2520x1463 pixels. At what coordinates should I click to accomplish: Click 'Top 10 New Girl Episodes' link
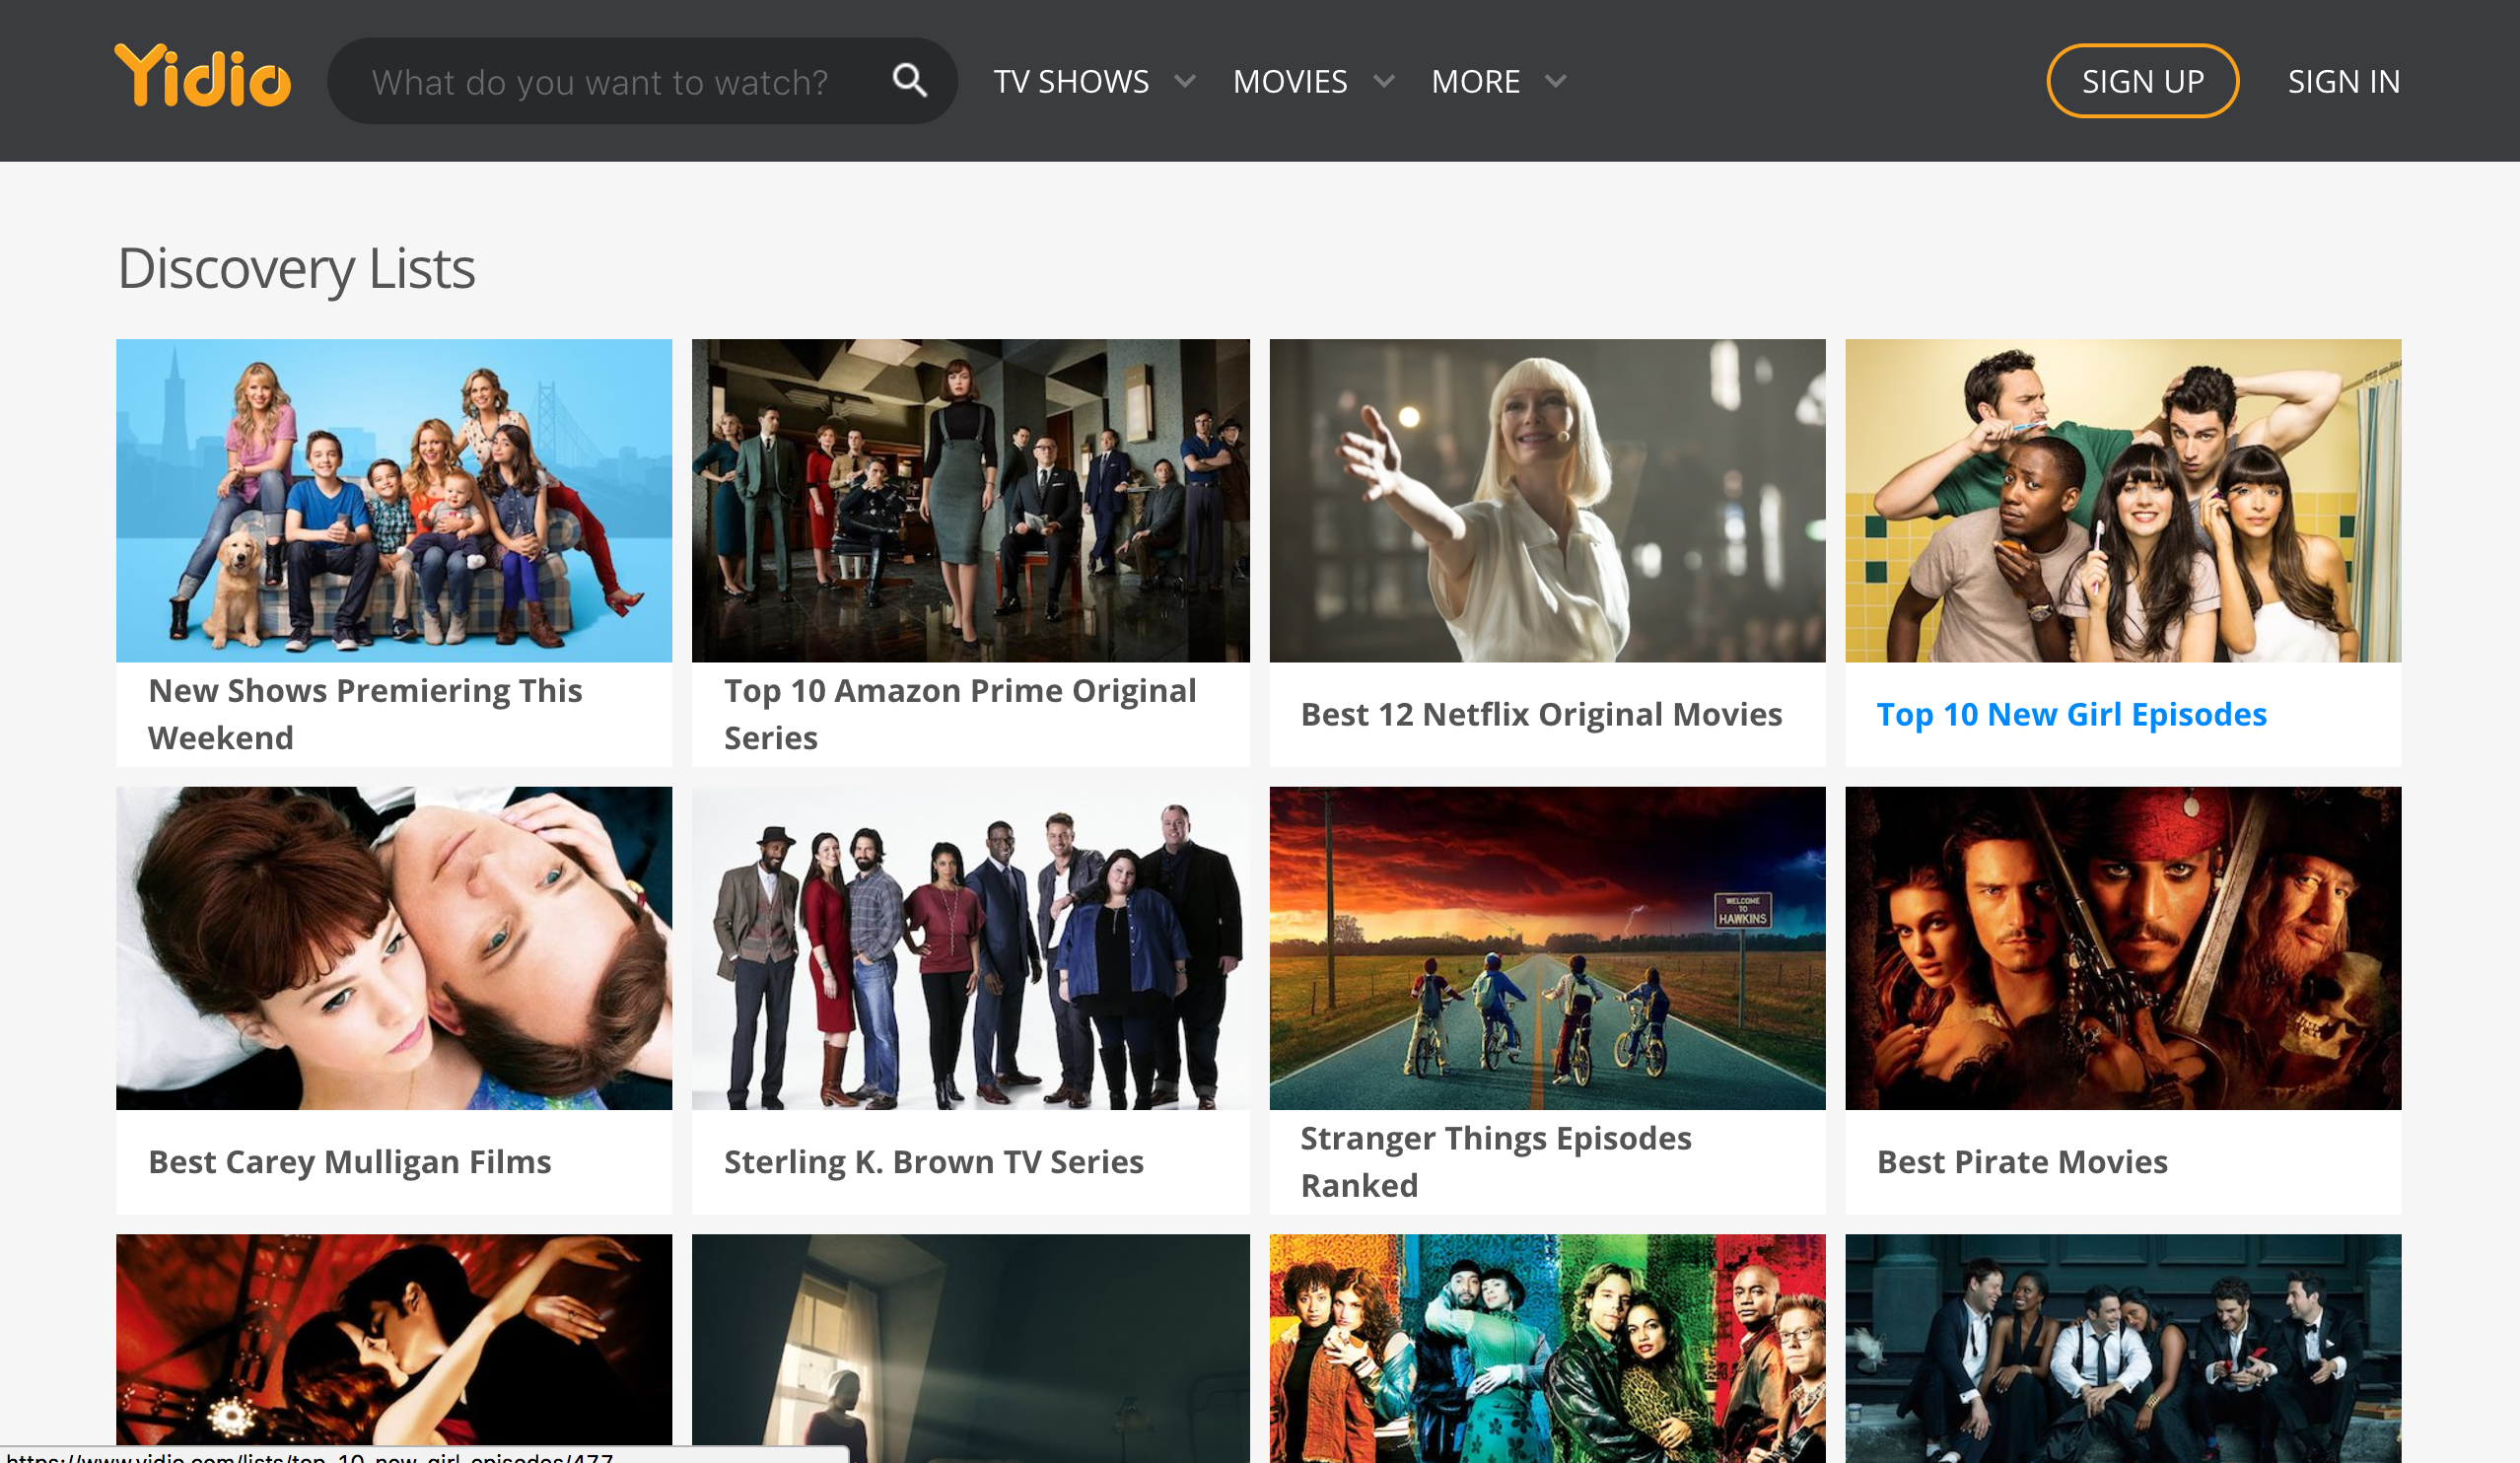2071,714
